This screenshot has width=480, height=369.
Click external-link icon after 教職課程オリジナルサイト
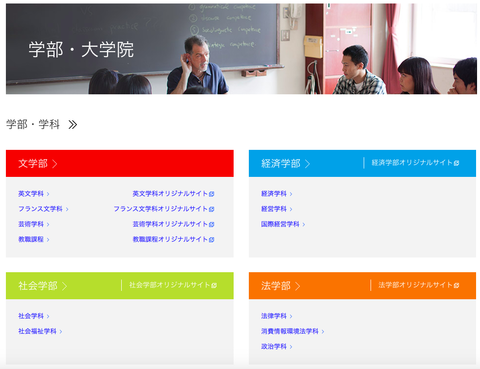point(211,240)
